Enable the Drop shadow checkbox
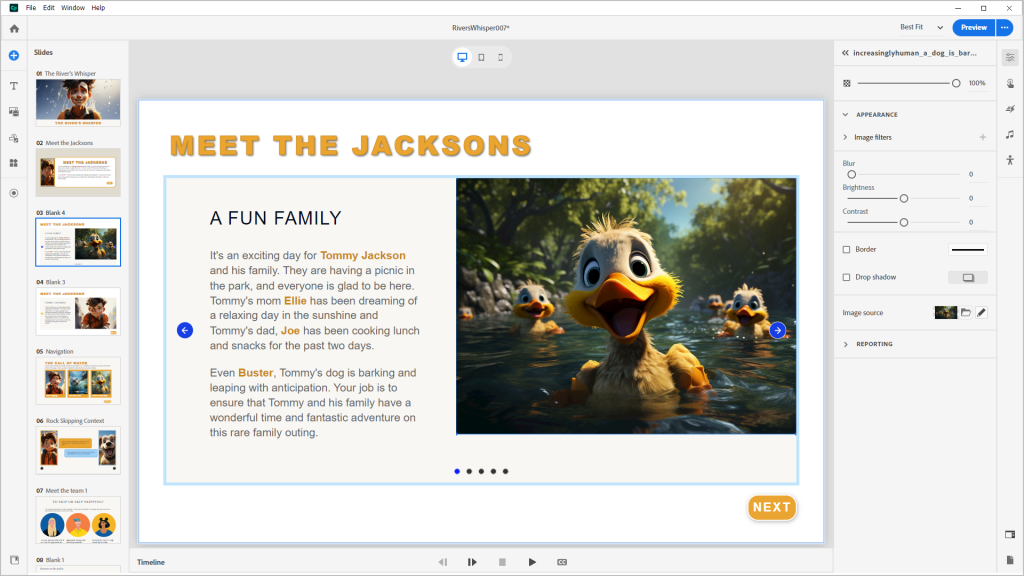The width and height of the screenshot is (1024, 576). [847, 277]
